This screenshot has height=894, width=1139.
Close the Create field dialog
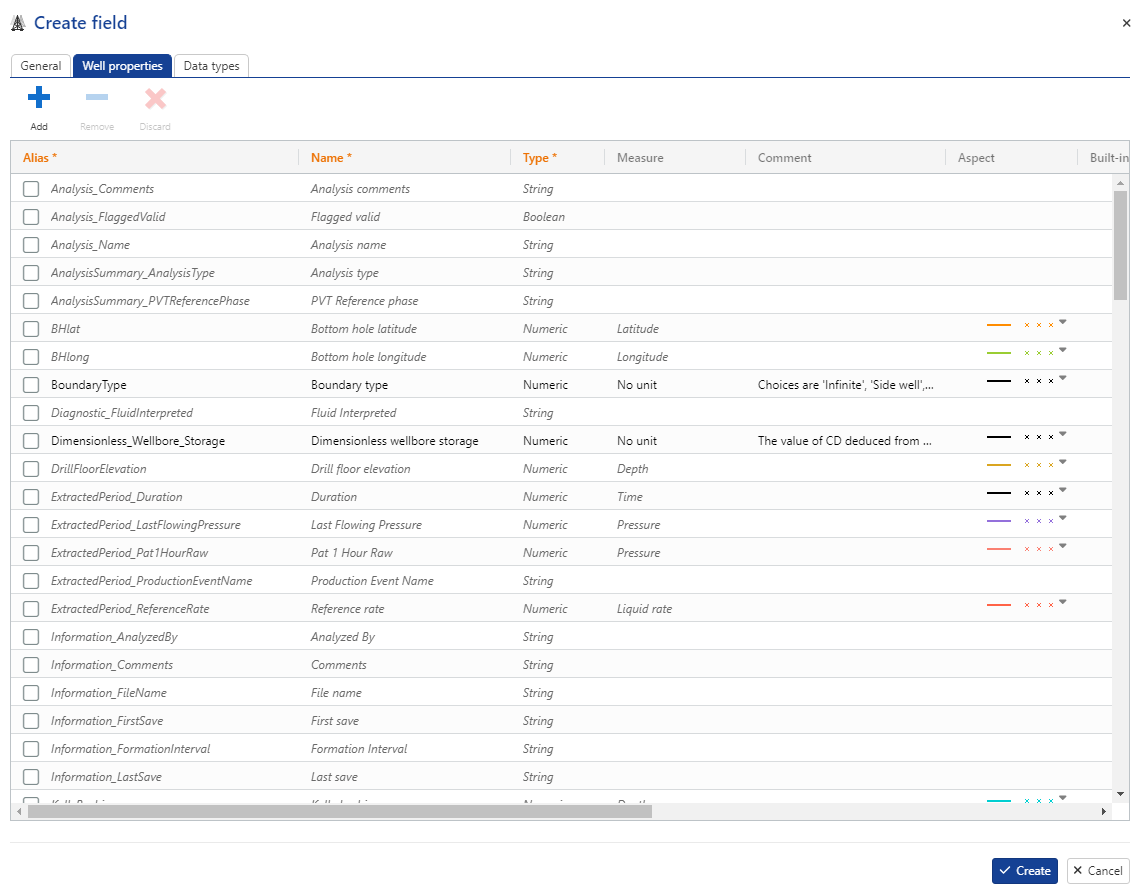1126,23
